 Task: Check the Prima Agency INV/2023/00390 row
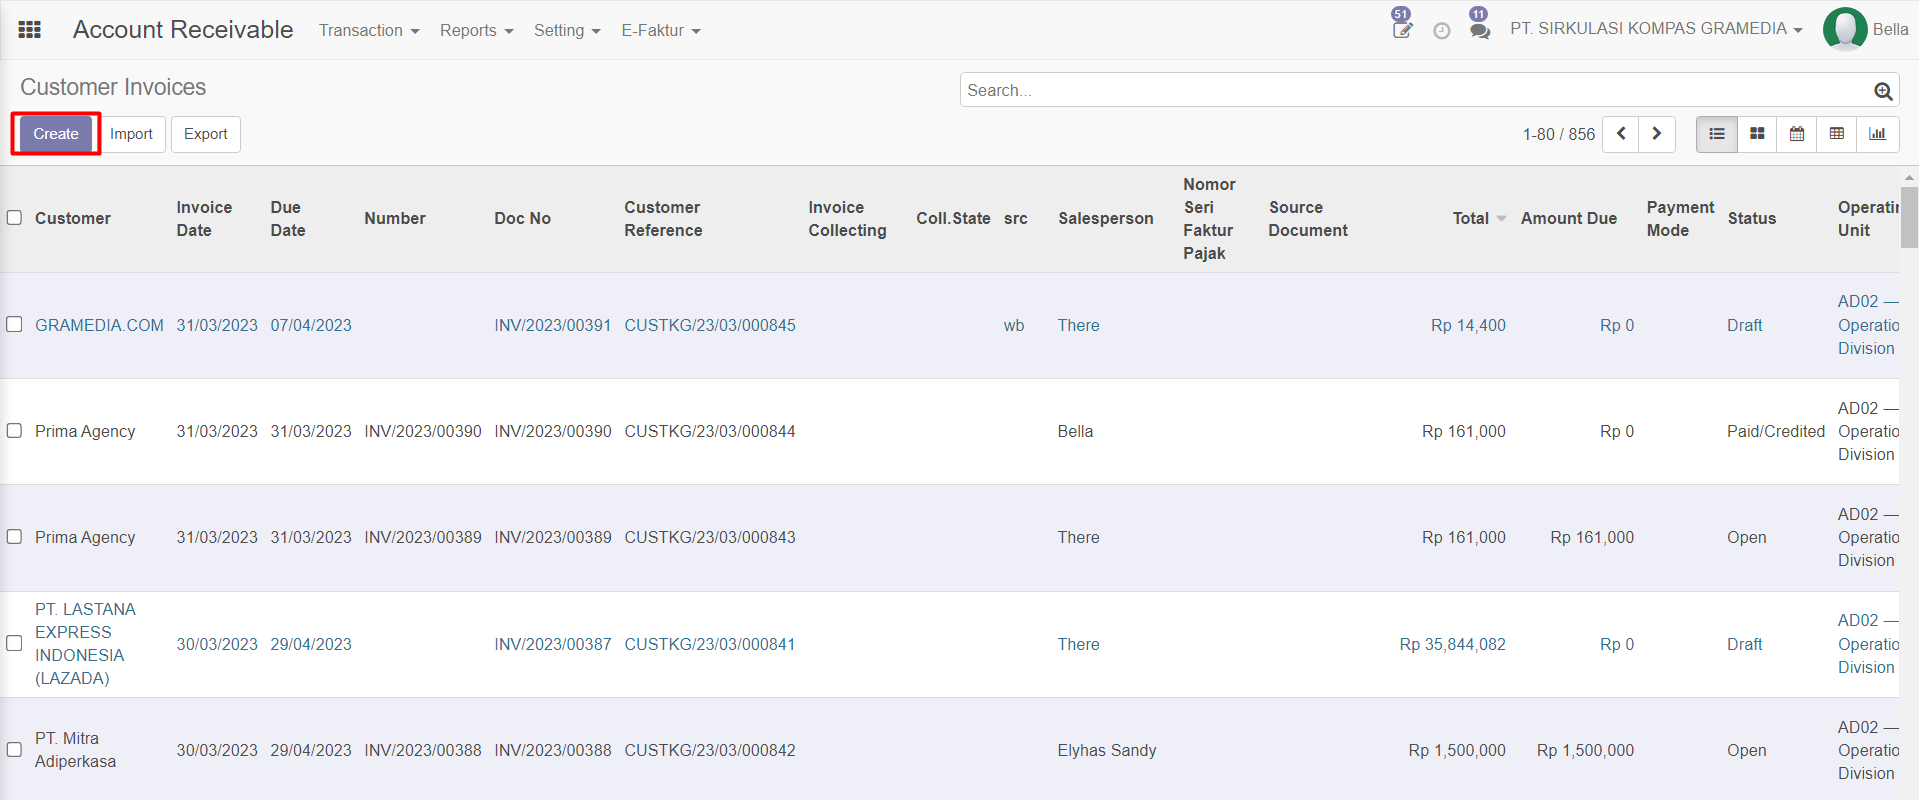pos(14,430)
